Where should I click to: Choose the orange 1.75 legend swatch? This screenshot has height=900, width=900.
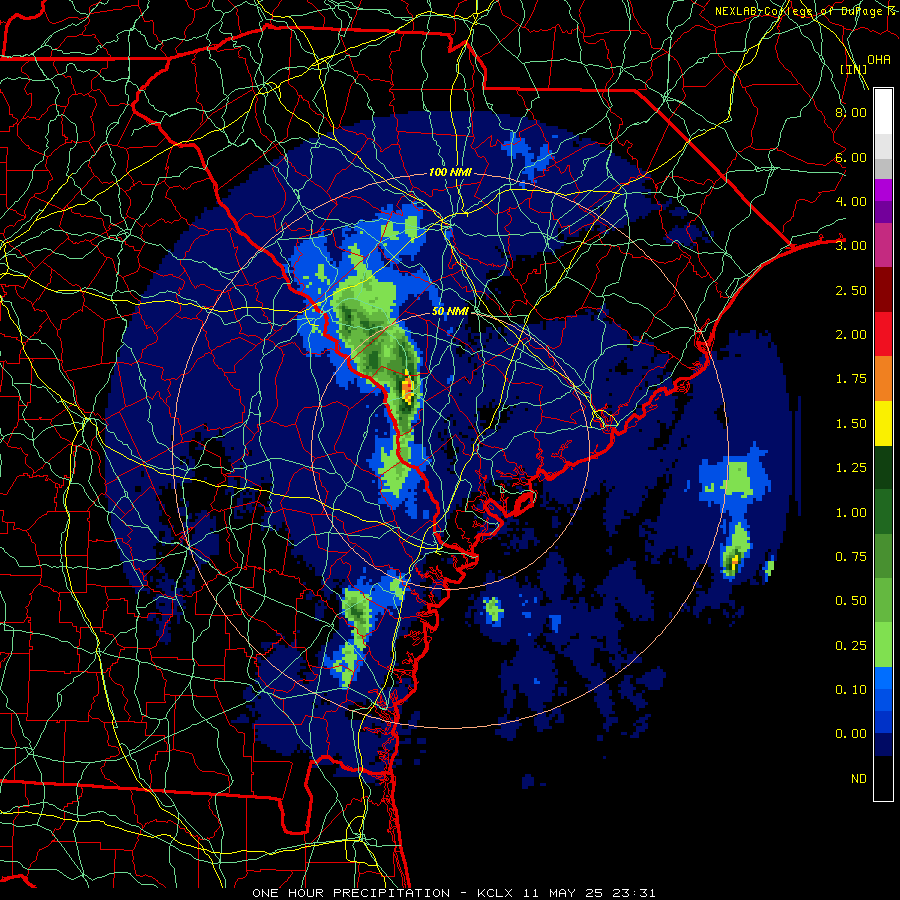[883, 378]
